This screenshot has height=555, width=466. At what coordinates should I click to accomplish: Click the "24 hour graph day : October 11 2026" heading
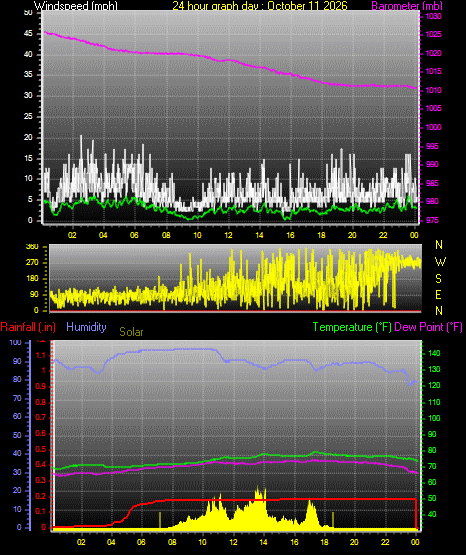tap(260, 6)
